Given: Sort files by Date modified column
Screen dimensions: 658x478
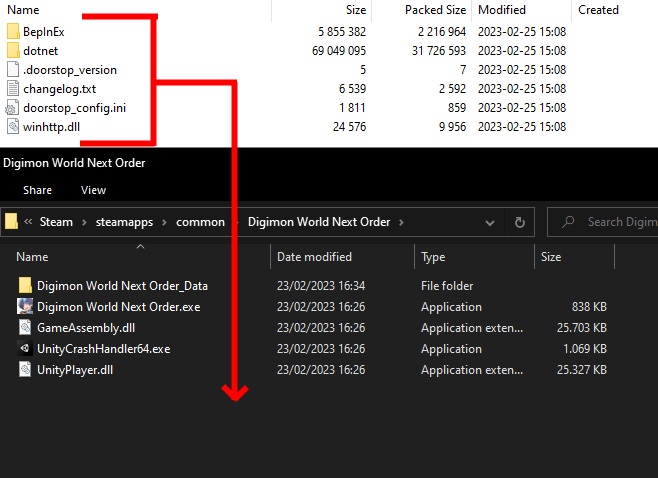Looking at the screenshot, I should coord(314,257).
